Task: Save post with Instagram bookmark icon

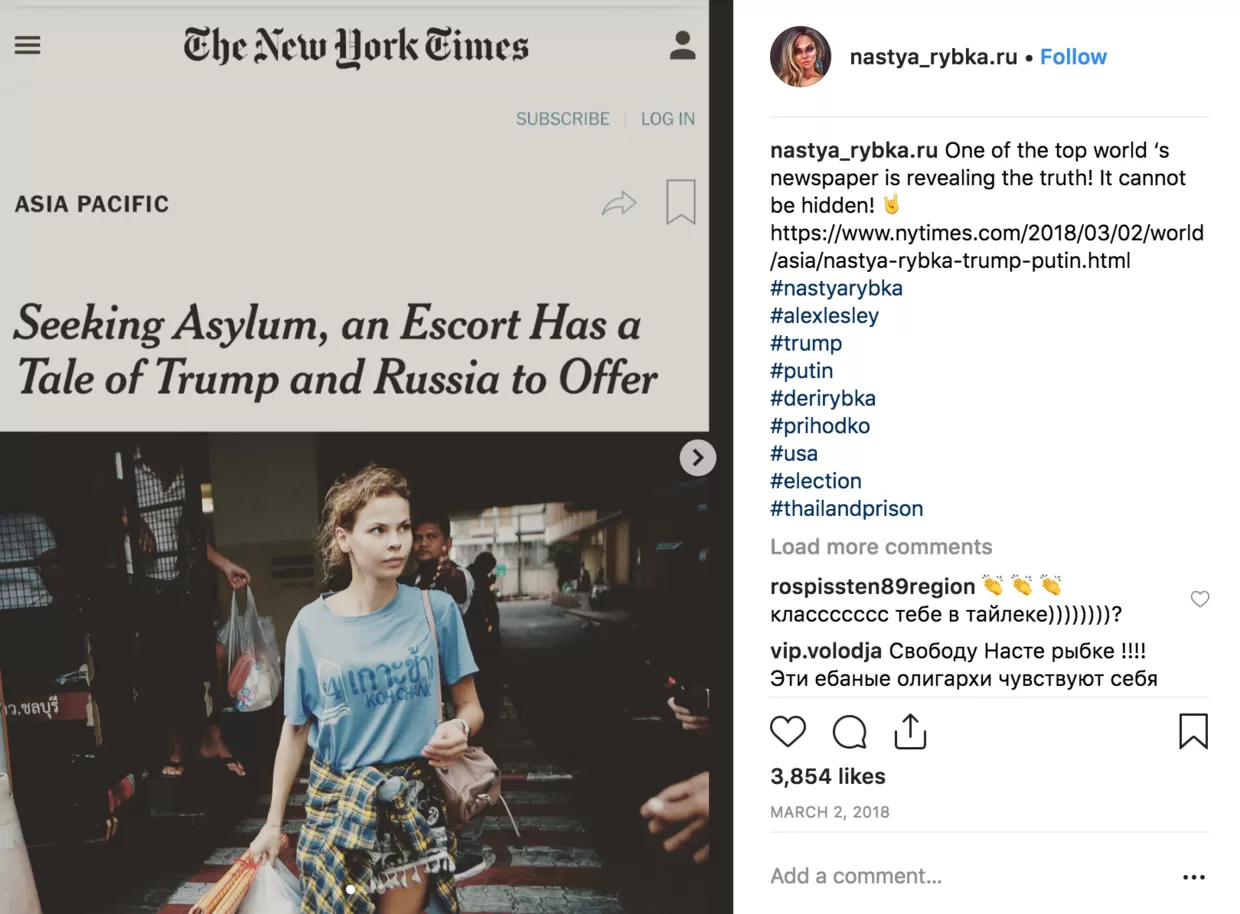Action: click(1193, 731)
